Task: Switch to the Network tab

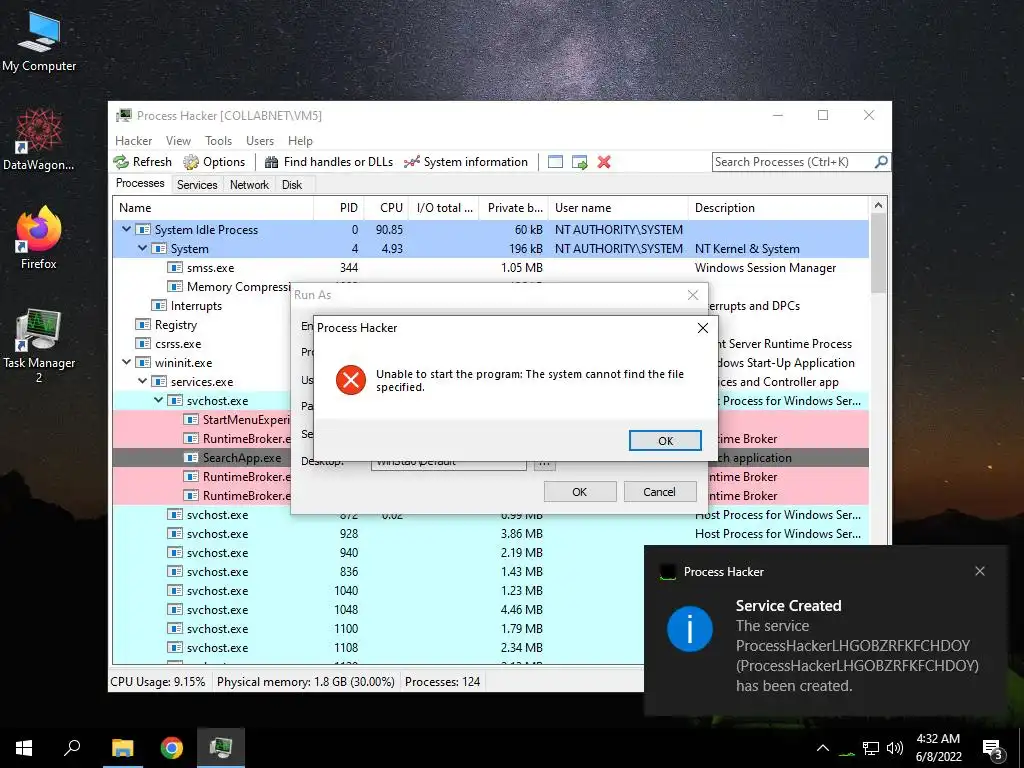Action: click(249, 185)
